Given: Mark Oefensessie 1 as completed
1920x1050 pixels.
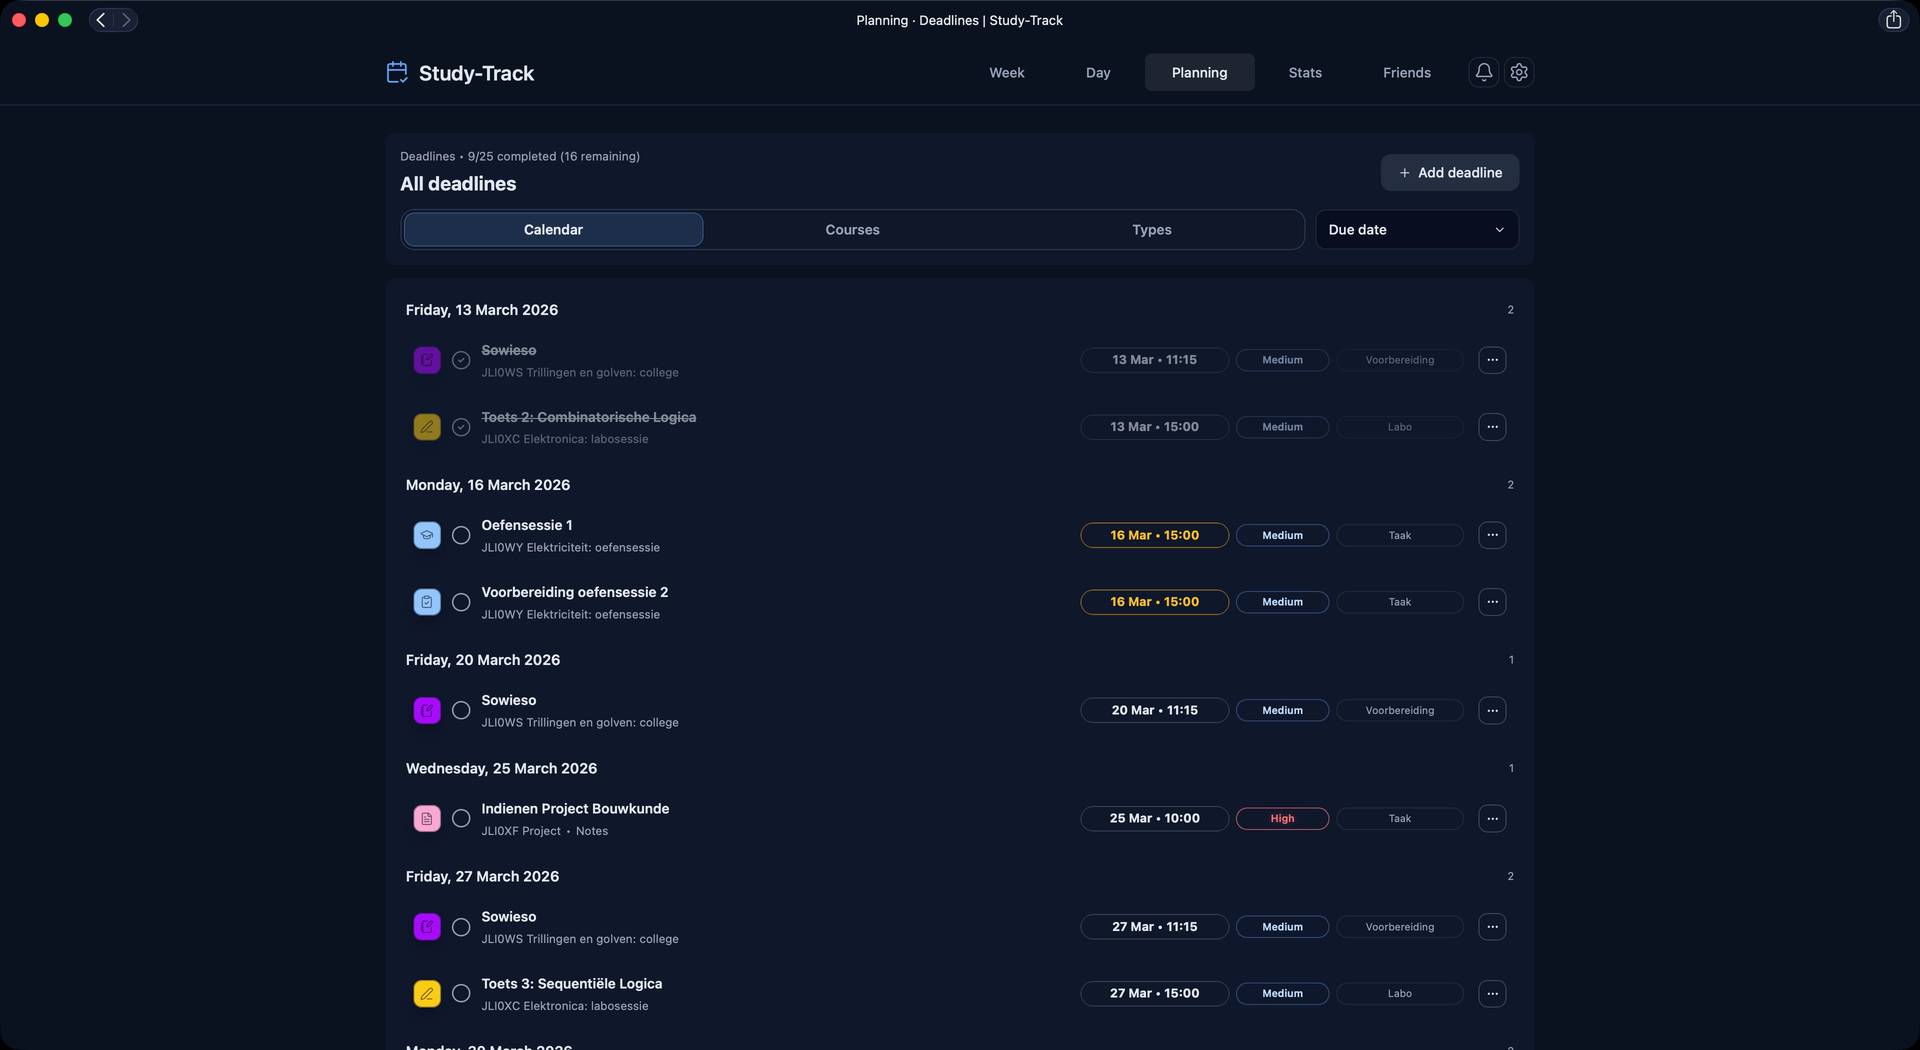Looking at the screenshot, I should coord(461,535).
